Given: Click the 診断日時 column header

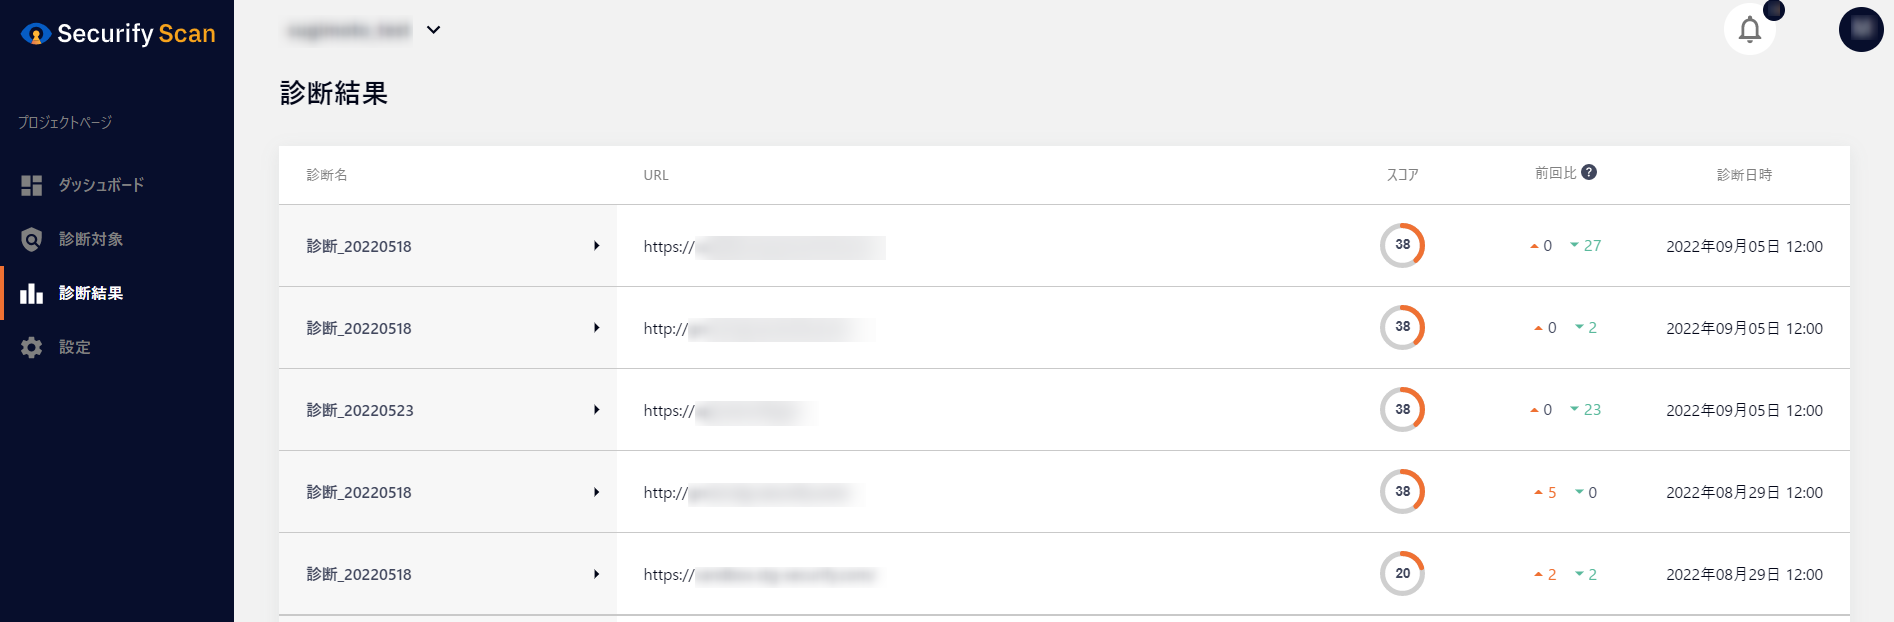Looking at the screenshot, I should click(x=1744, y=175).
